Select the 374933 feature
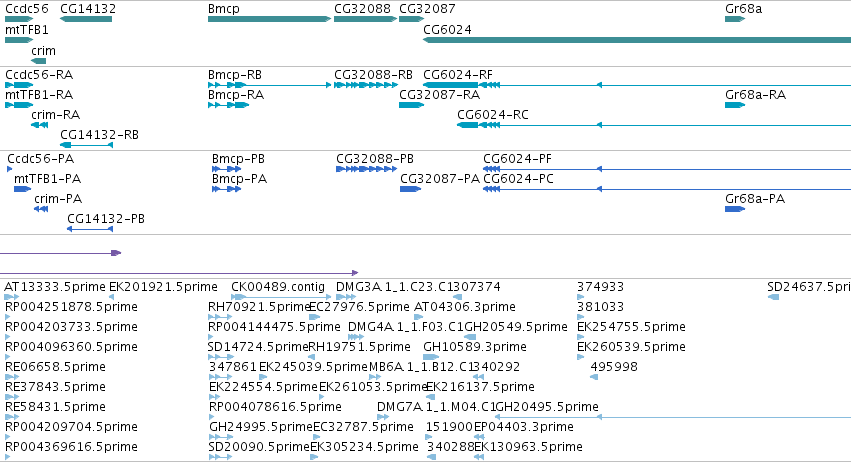The width and height of the screenshot is (851, 462). pyautogui.click(x=580, y=297)
